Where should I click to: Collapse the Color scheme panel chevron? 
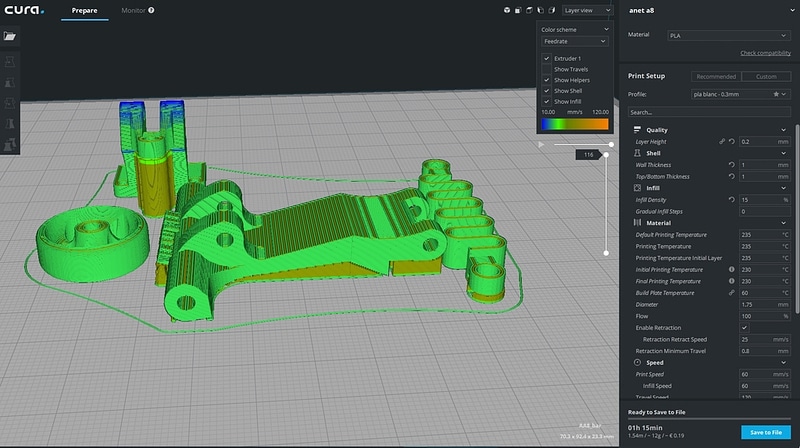606,30
